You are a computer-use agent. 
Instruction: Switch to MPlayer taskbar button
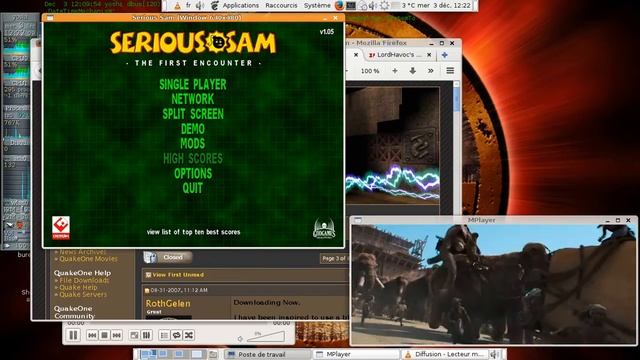[x=356, y=354]
